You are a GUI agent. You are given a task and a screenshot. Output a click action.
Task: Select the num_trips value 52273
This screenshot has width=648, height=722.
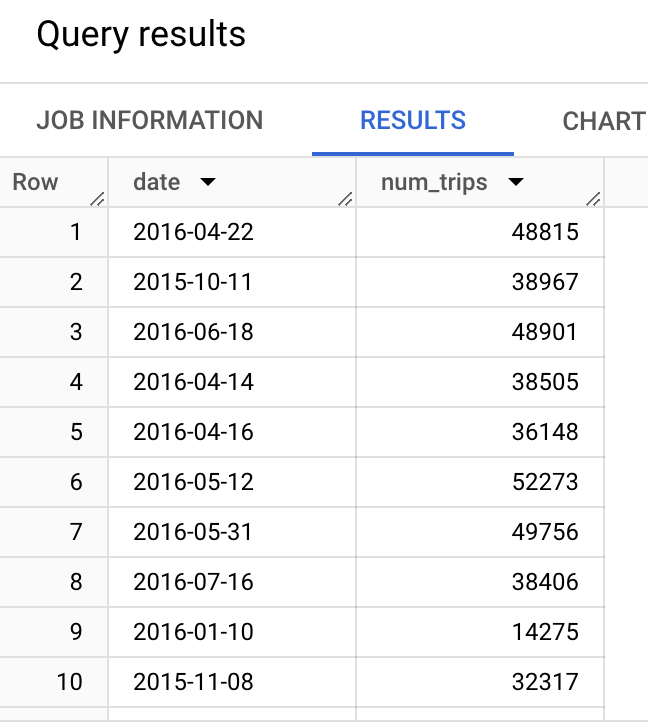tap(544, 482)
